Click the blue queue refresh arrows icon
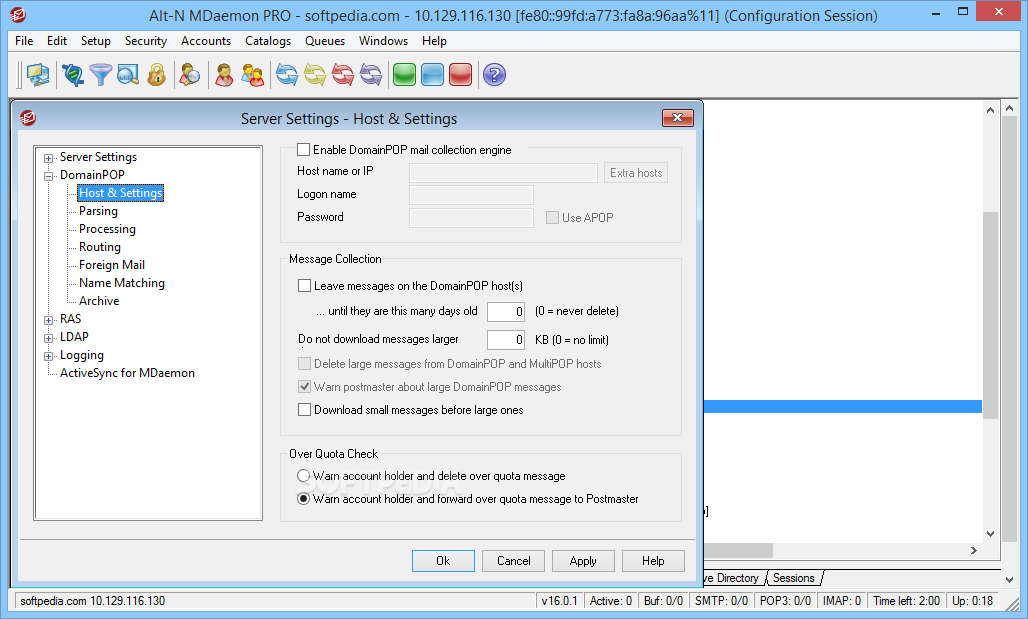The image size is (1028, 619). [287, 75]
